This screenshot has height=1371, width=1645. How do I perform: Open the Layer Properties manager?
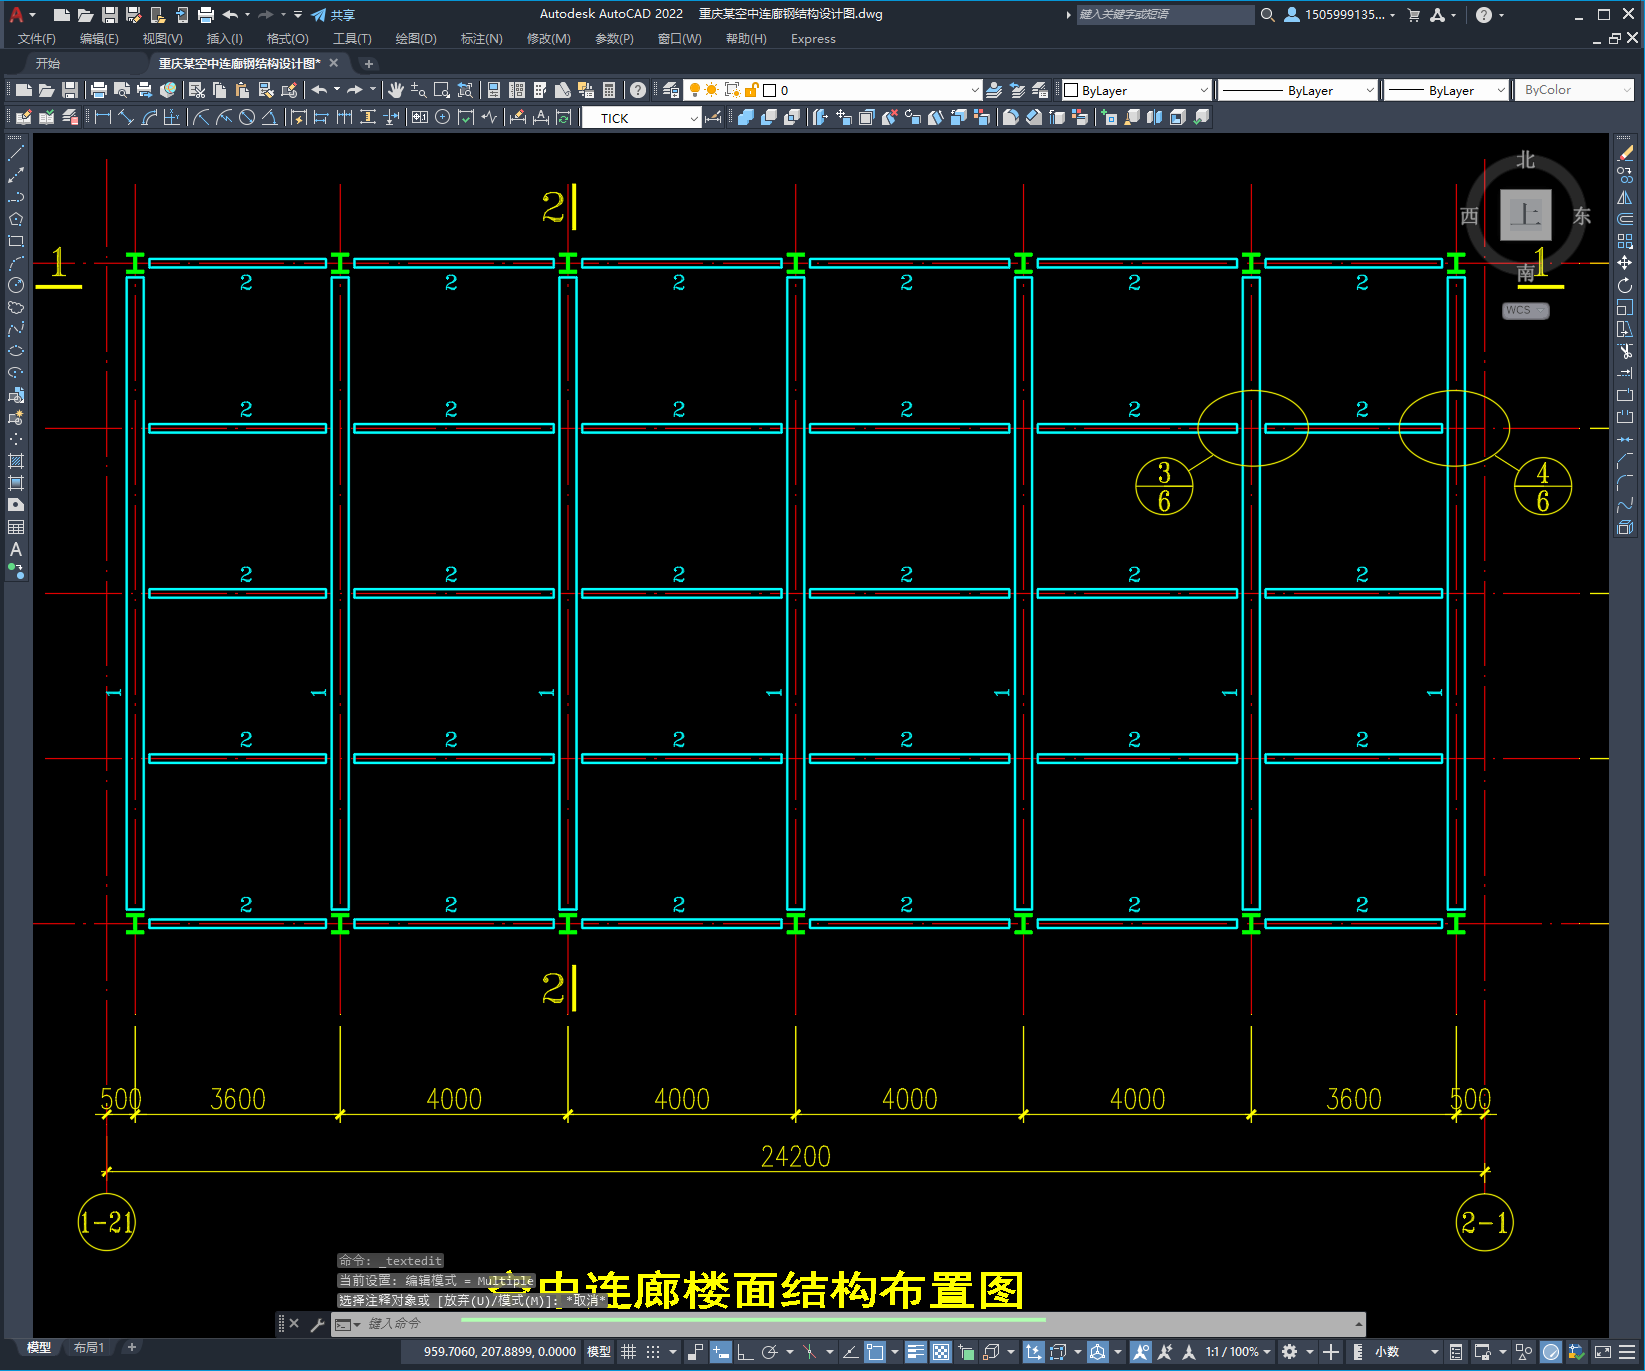pyautogui.click(x=671, y=90)
